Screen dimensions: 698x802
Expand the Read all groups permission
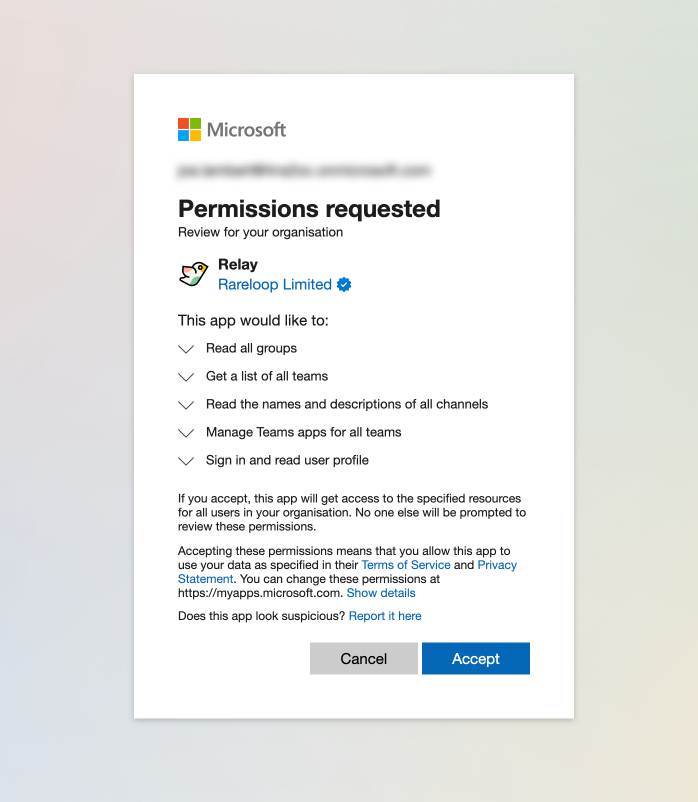point(185,349)
